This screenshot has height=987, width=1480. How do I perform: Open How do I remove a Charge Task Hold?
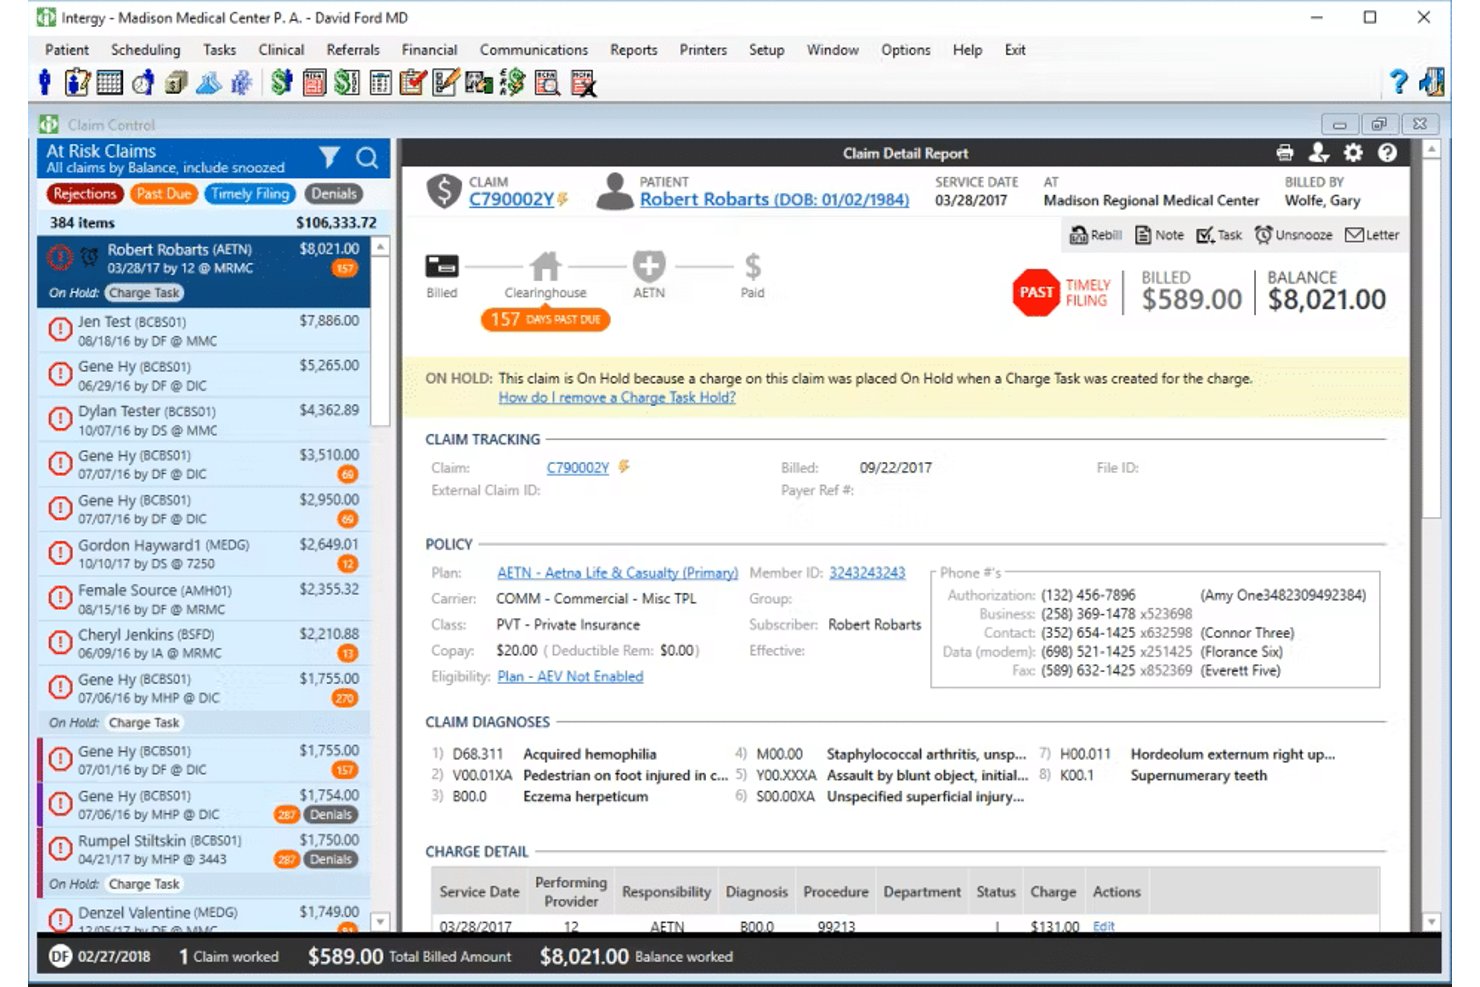[617, 398]
